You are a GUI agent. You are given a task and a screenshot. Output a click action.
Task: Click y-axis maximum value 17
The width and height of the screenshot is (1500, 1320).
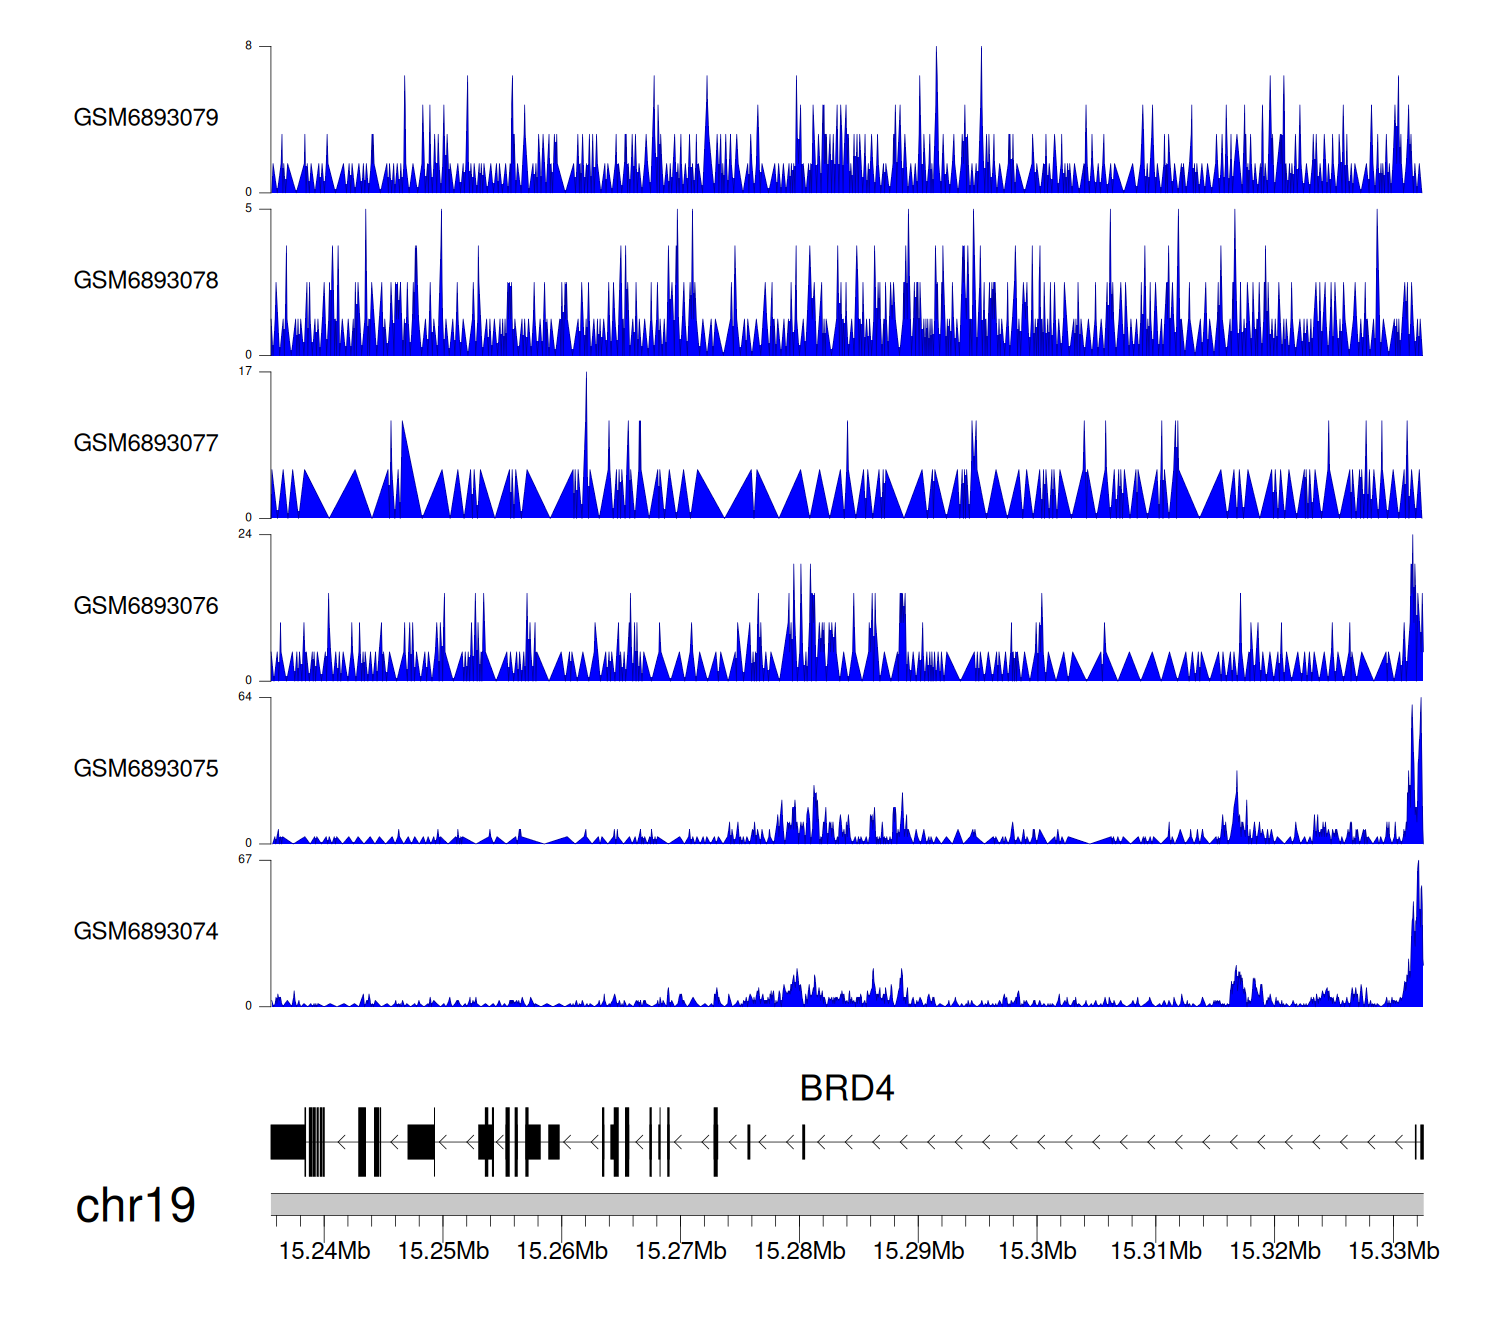(245, 372)
